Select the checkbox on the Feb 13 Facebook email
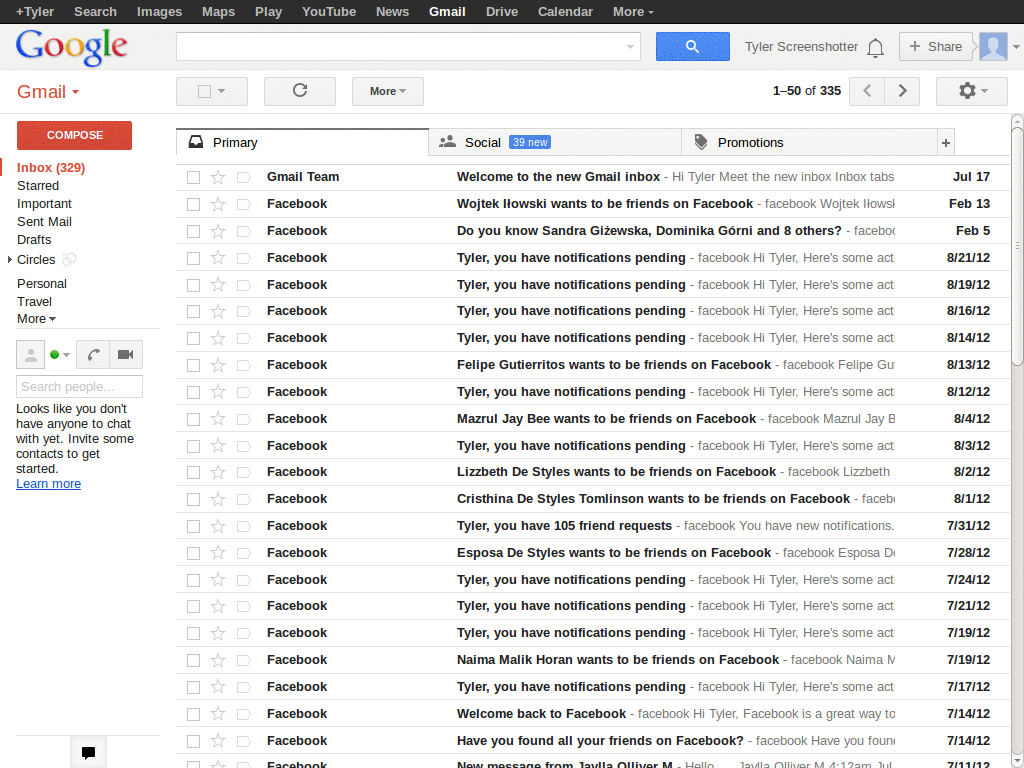The width and height of the screenshot is (1024, 768). click(192, 203)
